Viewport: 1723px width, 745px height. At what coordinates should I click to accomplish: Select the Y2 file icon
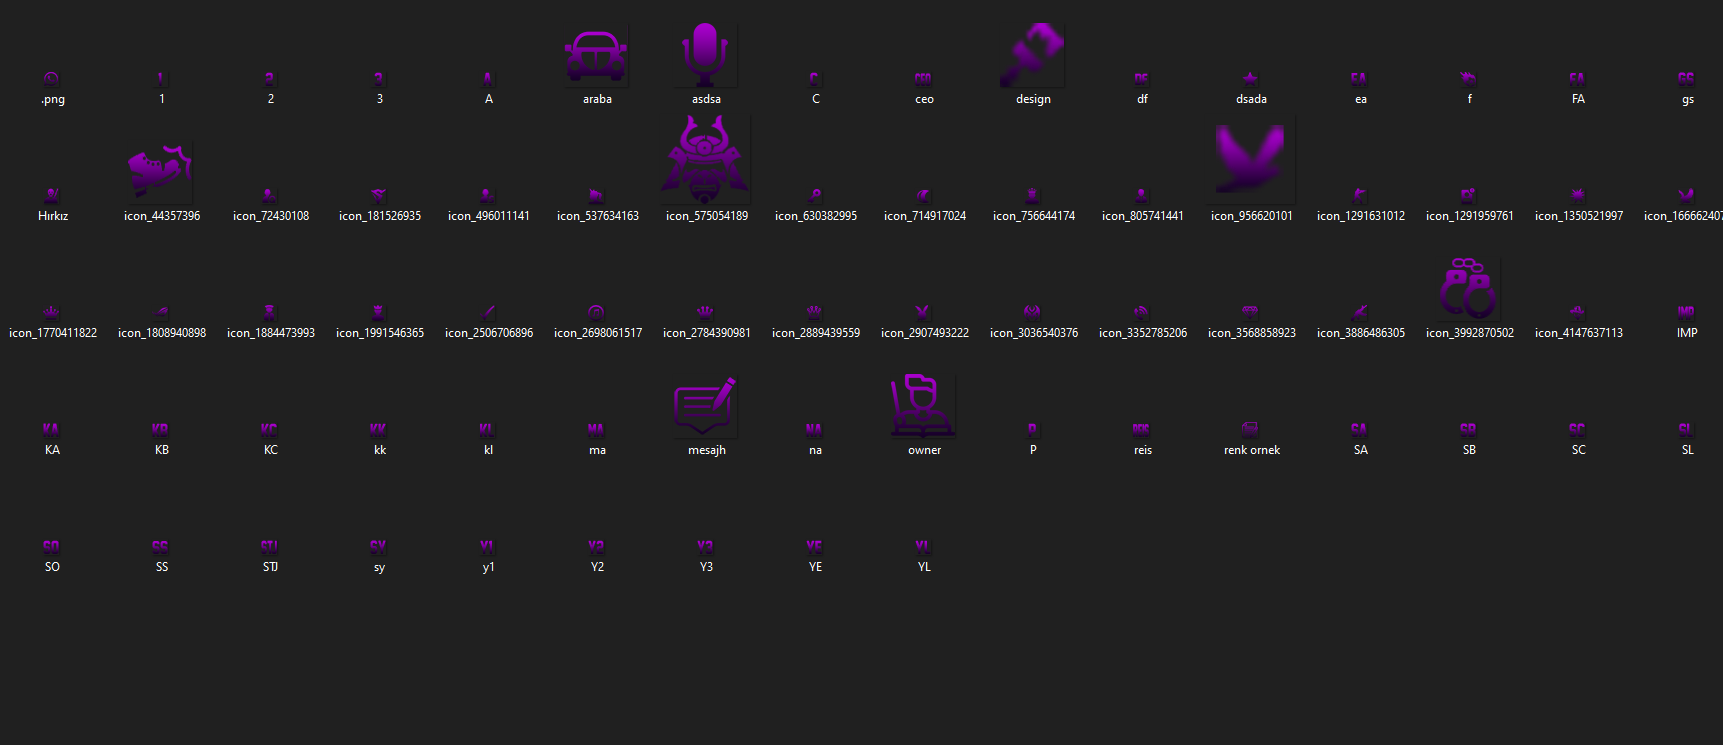[596, 546]
